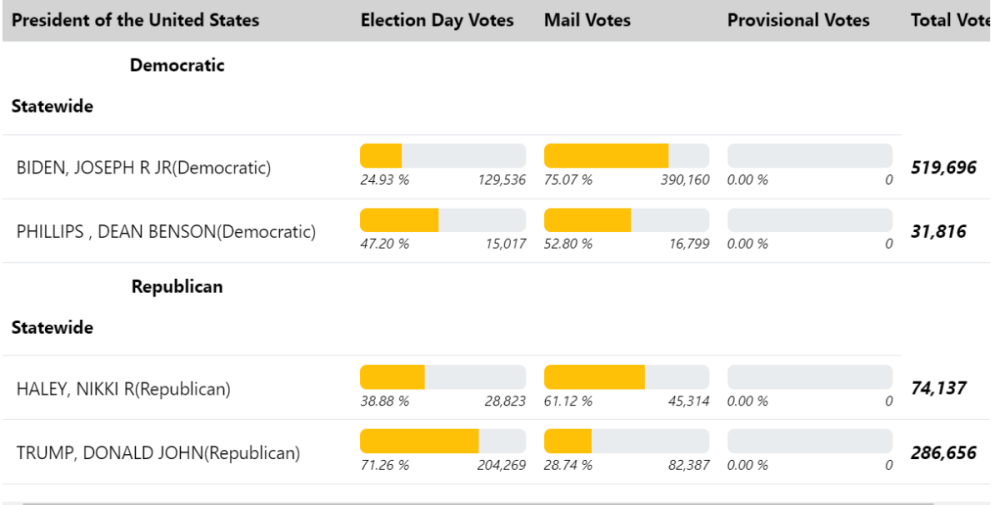Click candidate name BIDEN, JOSEPH R JR
1000x505 pixels.
144,168
